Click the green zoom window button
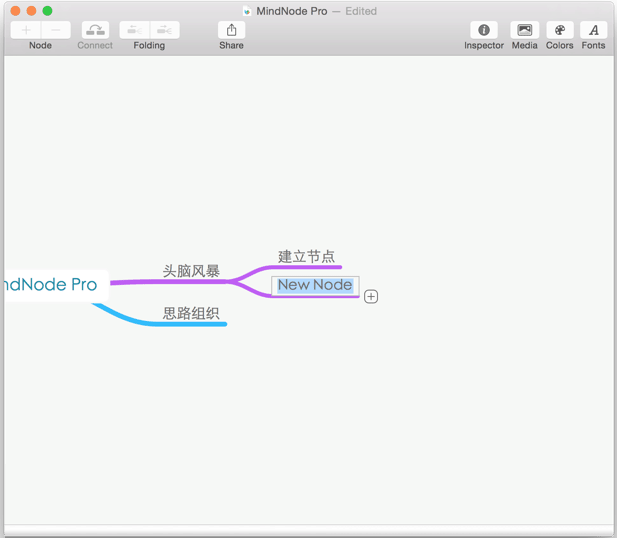The image size is (617, 538). pyautogui.click(x=47, y=11)
